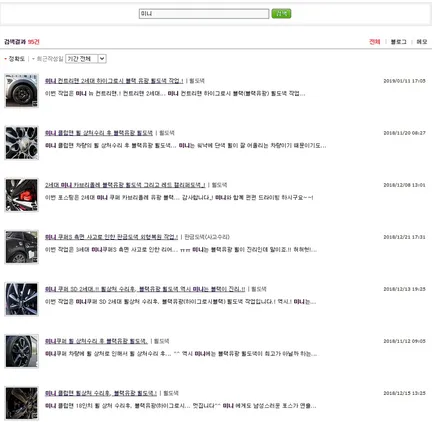Open the period range dropdown

click(86, 59)
